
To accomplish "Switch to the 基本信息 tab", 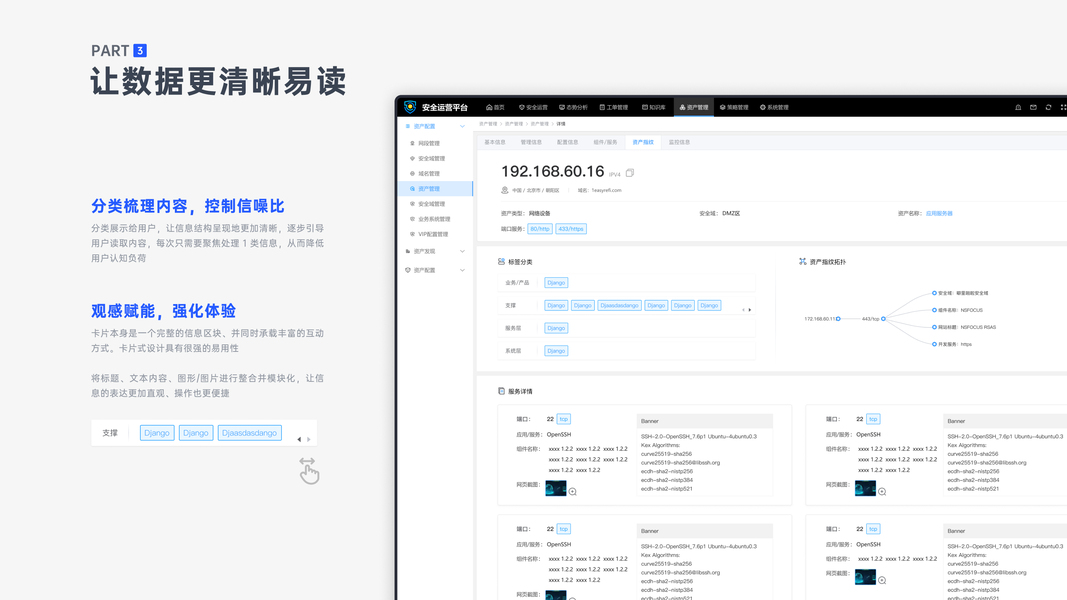I will 495,142.
